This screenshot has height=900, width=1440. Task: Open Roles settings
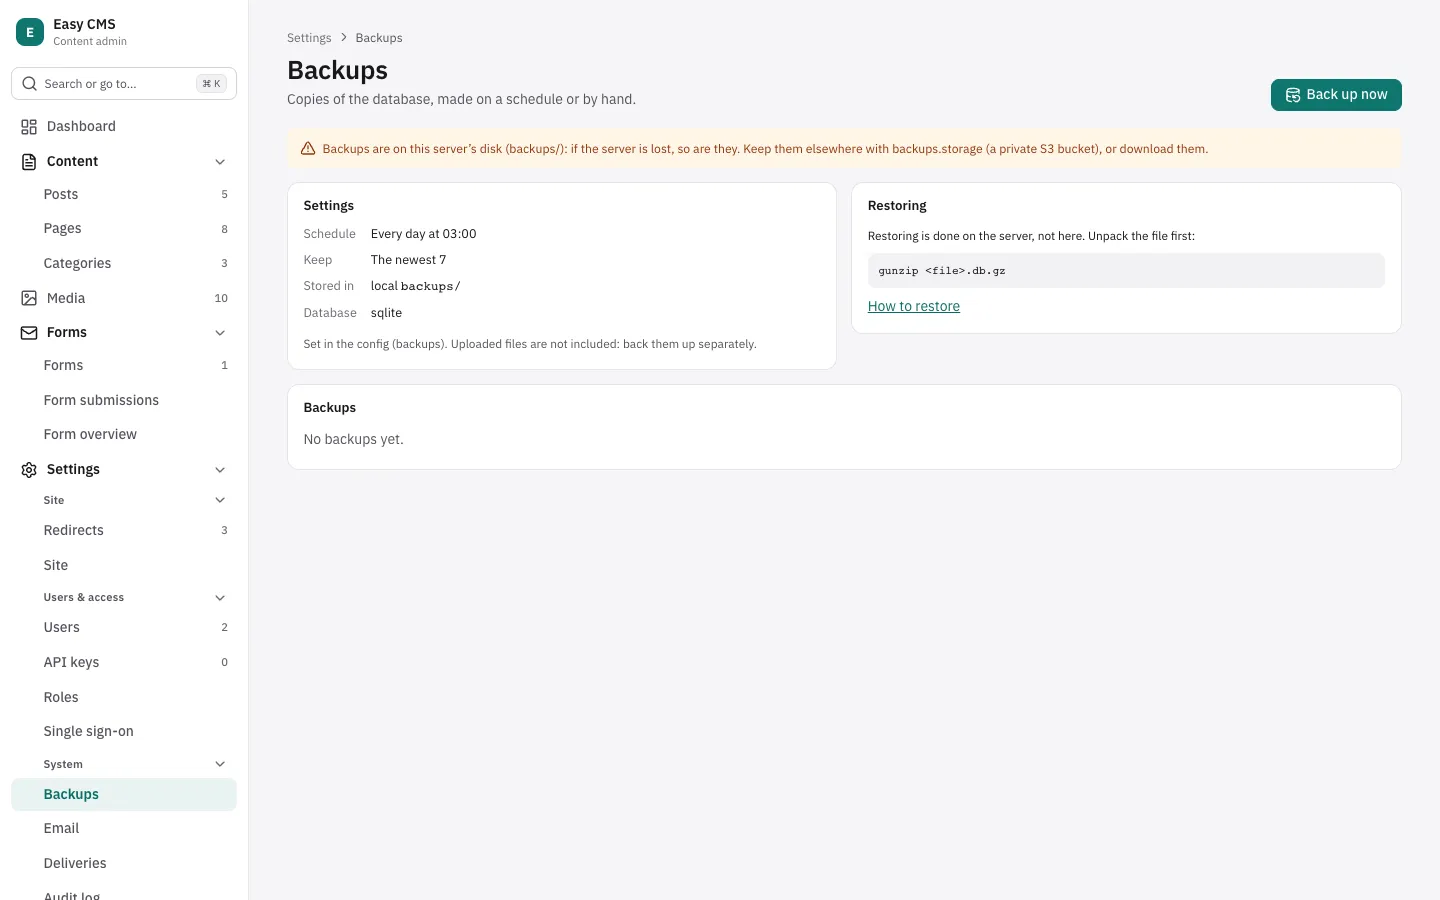tap(124, 698)
